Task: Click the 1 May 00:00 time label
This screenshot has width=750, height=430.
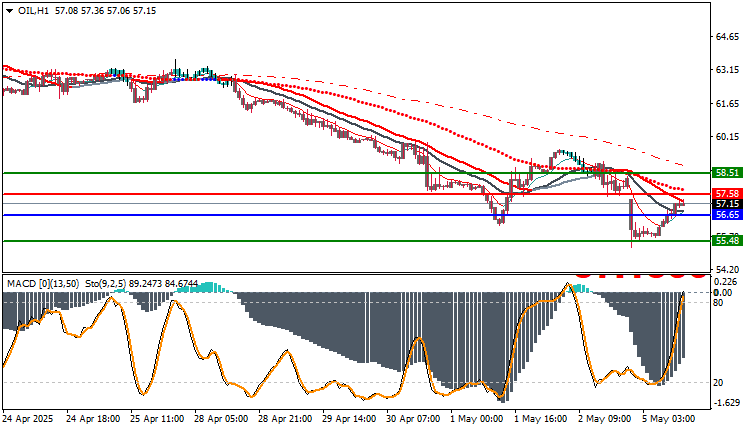Action: point(476,419)
